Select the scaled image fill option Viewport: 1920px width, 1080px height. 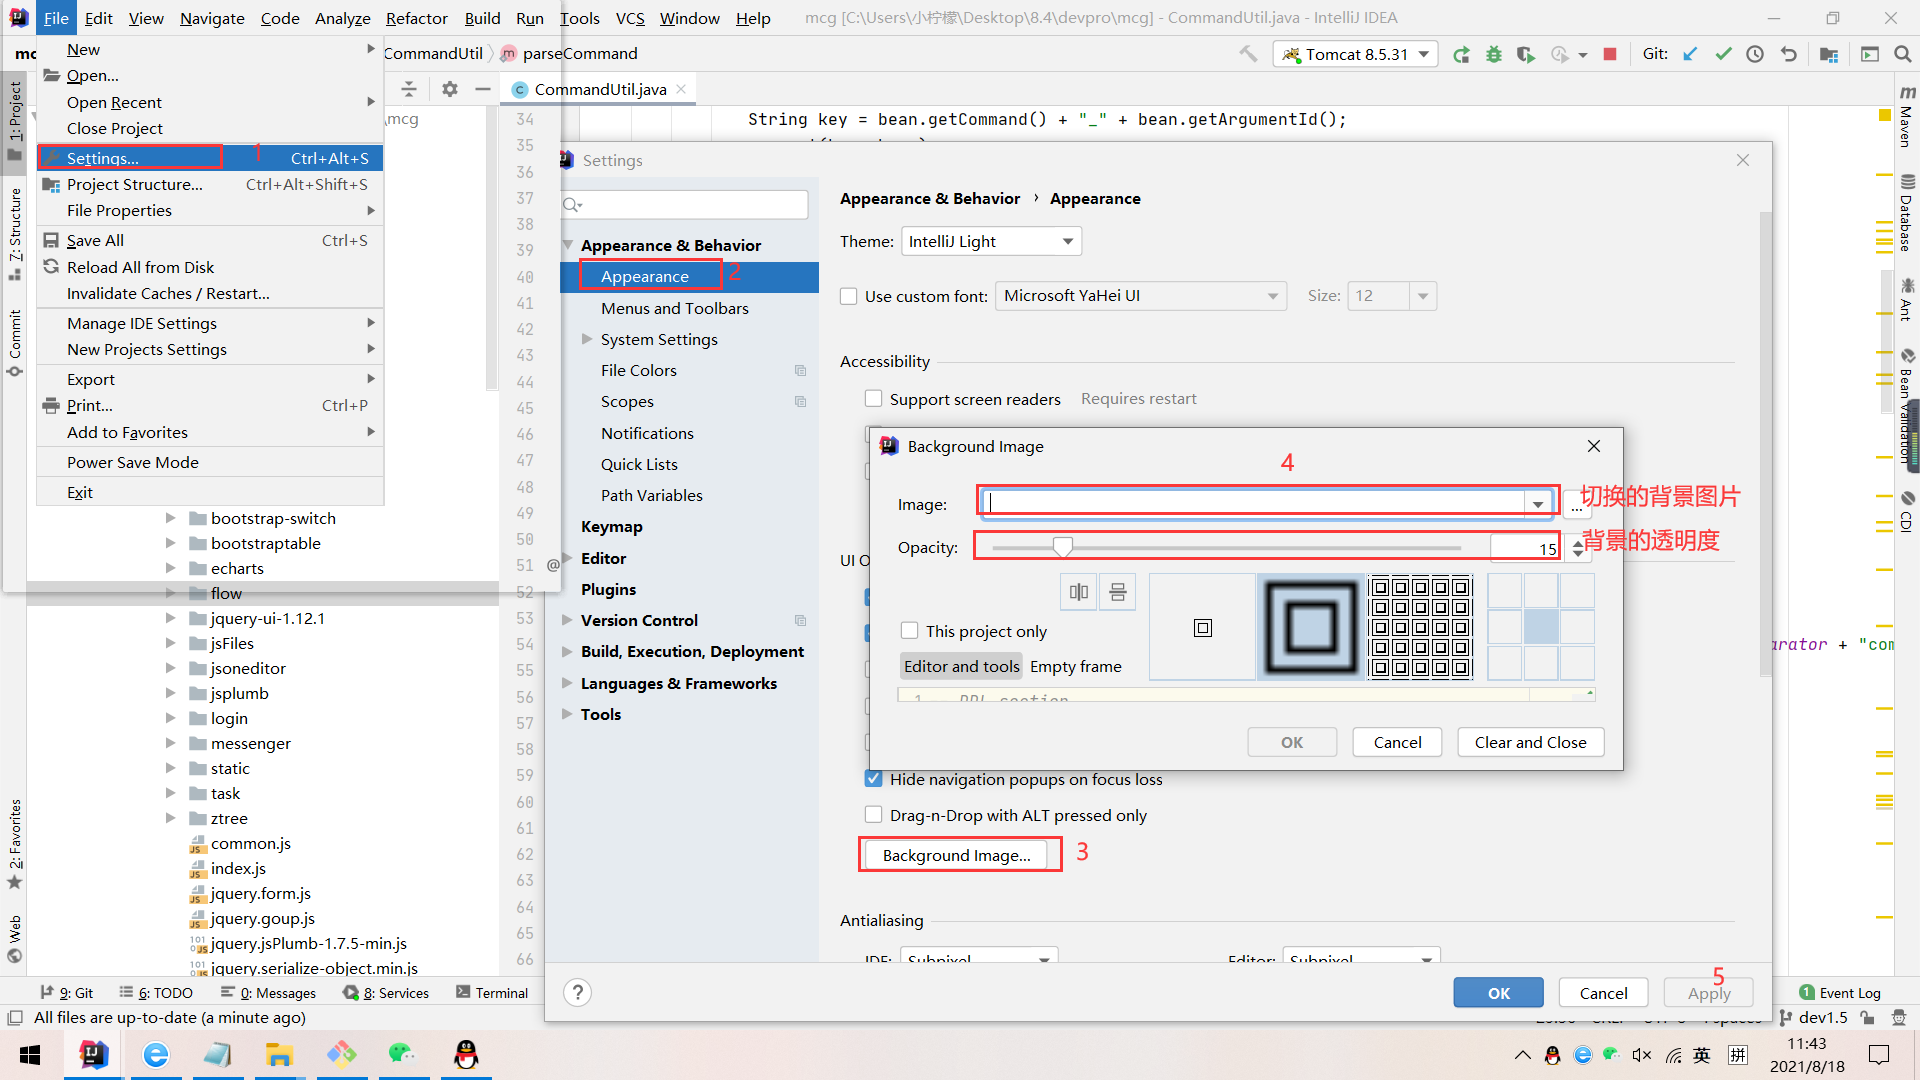(x=1310, y=628)
